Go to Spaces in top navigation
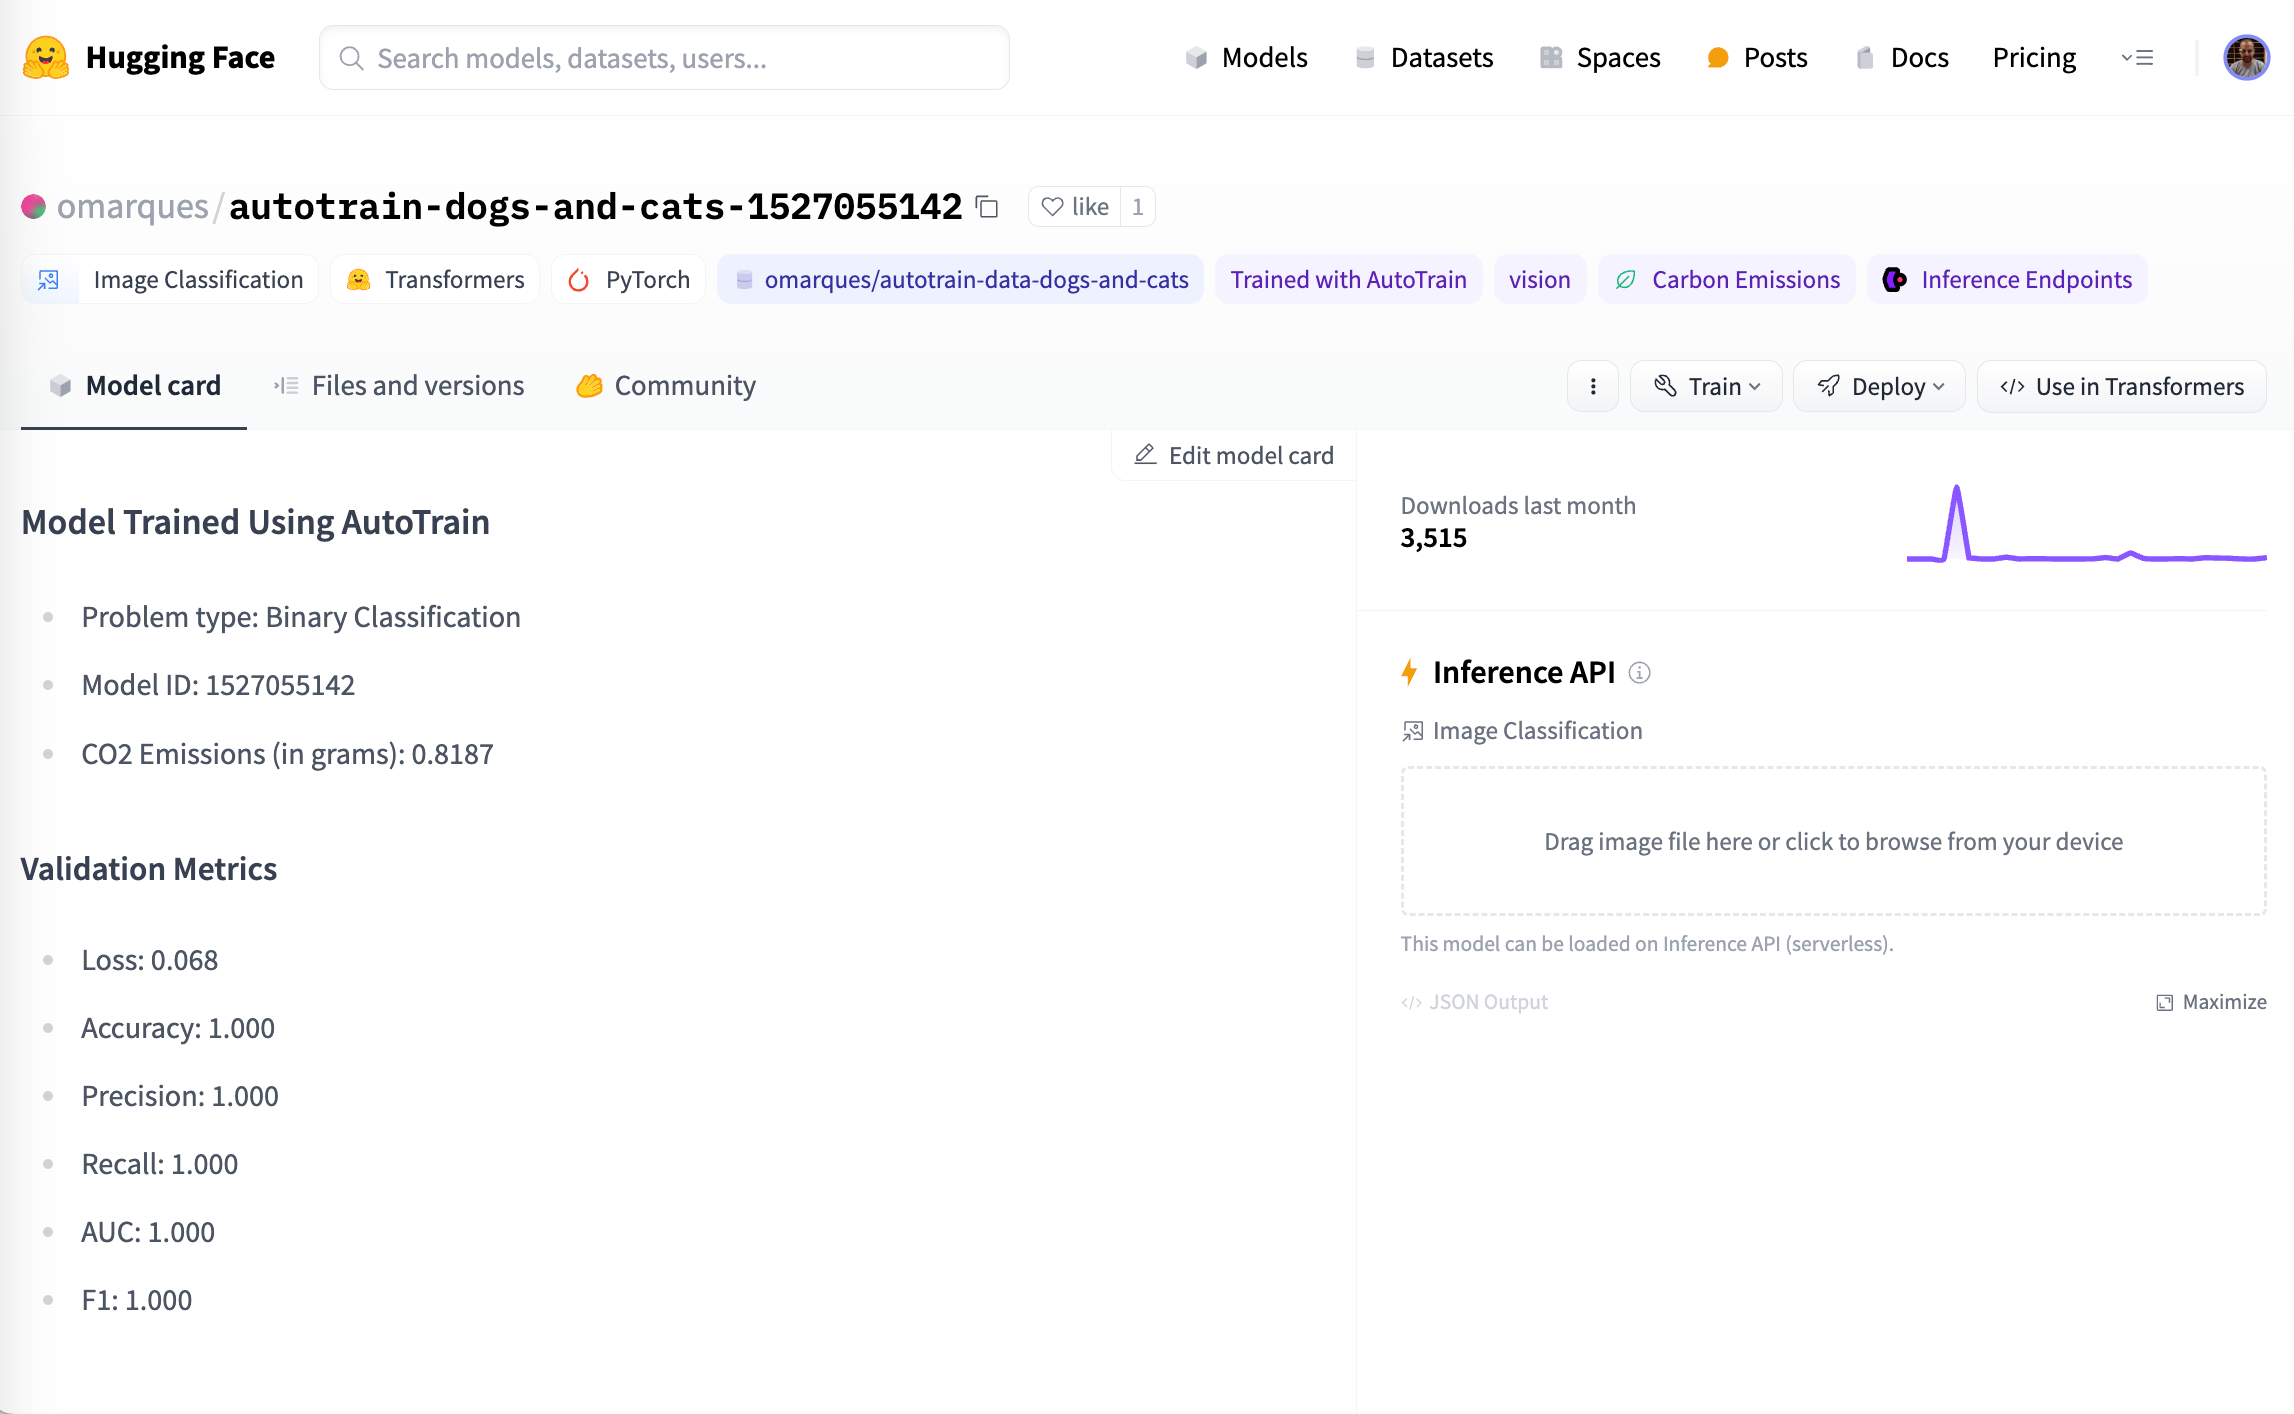The image size is (2294, 1414). (1600, 58)
